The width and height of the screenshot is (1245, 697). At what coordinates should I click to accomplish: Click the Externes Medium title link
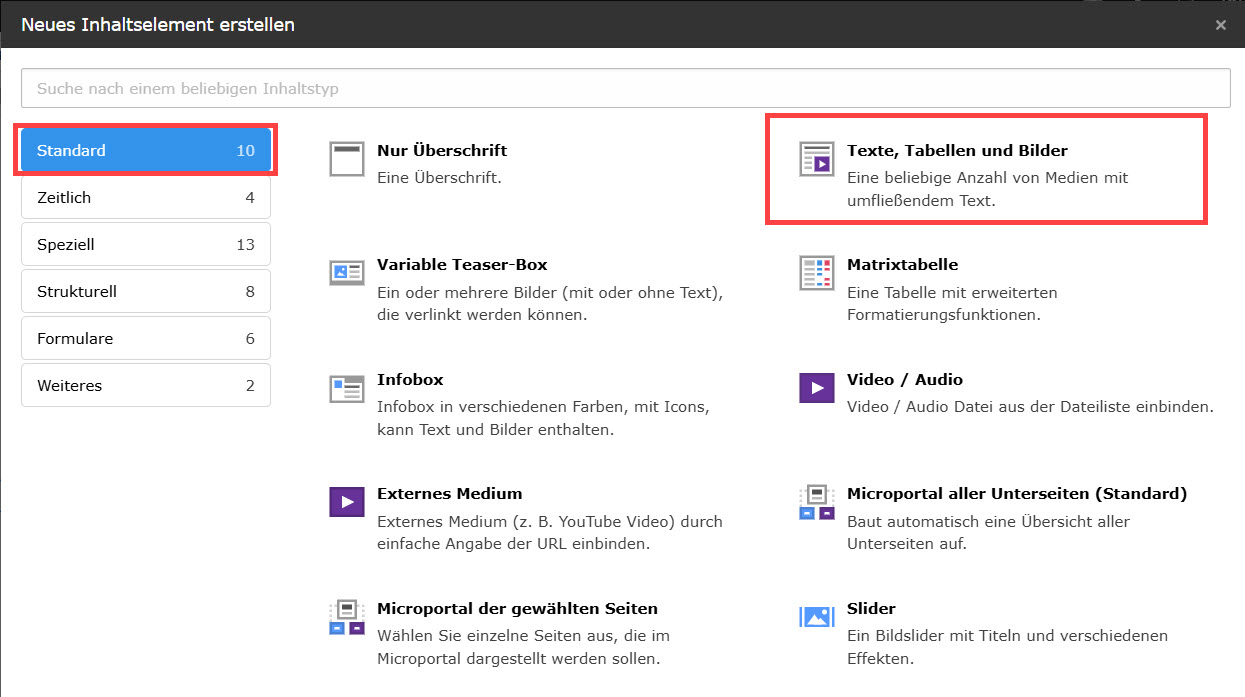coord(449,494)
